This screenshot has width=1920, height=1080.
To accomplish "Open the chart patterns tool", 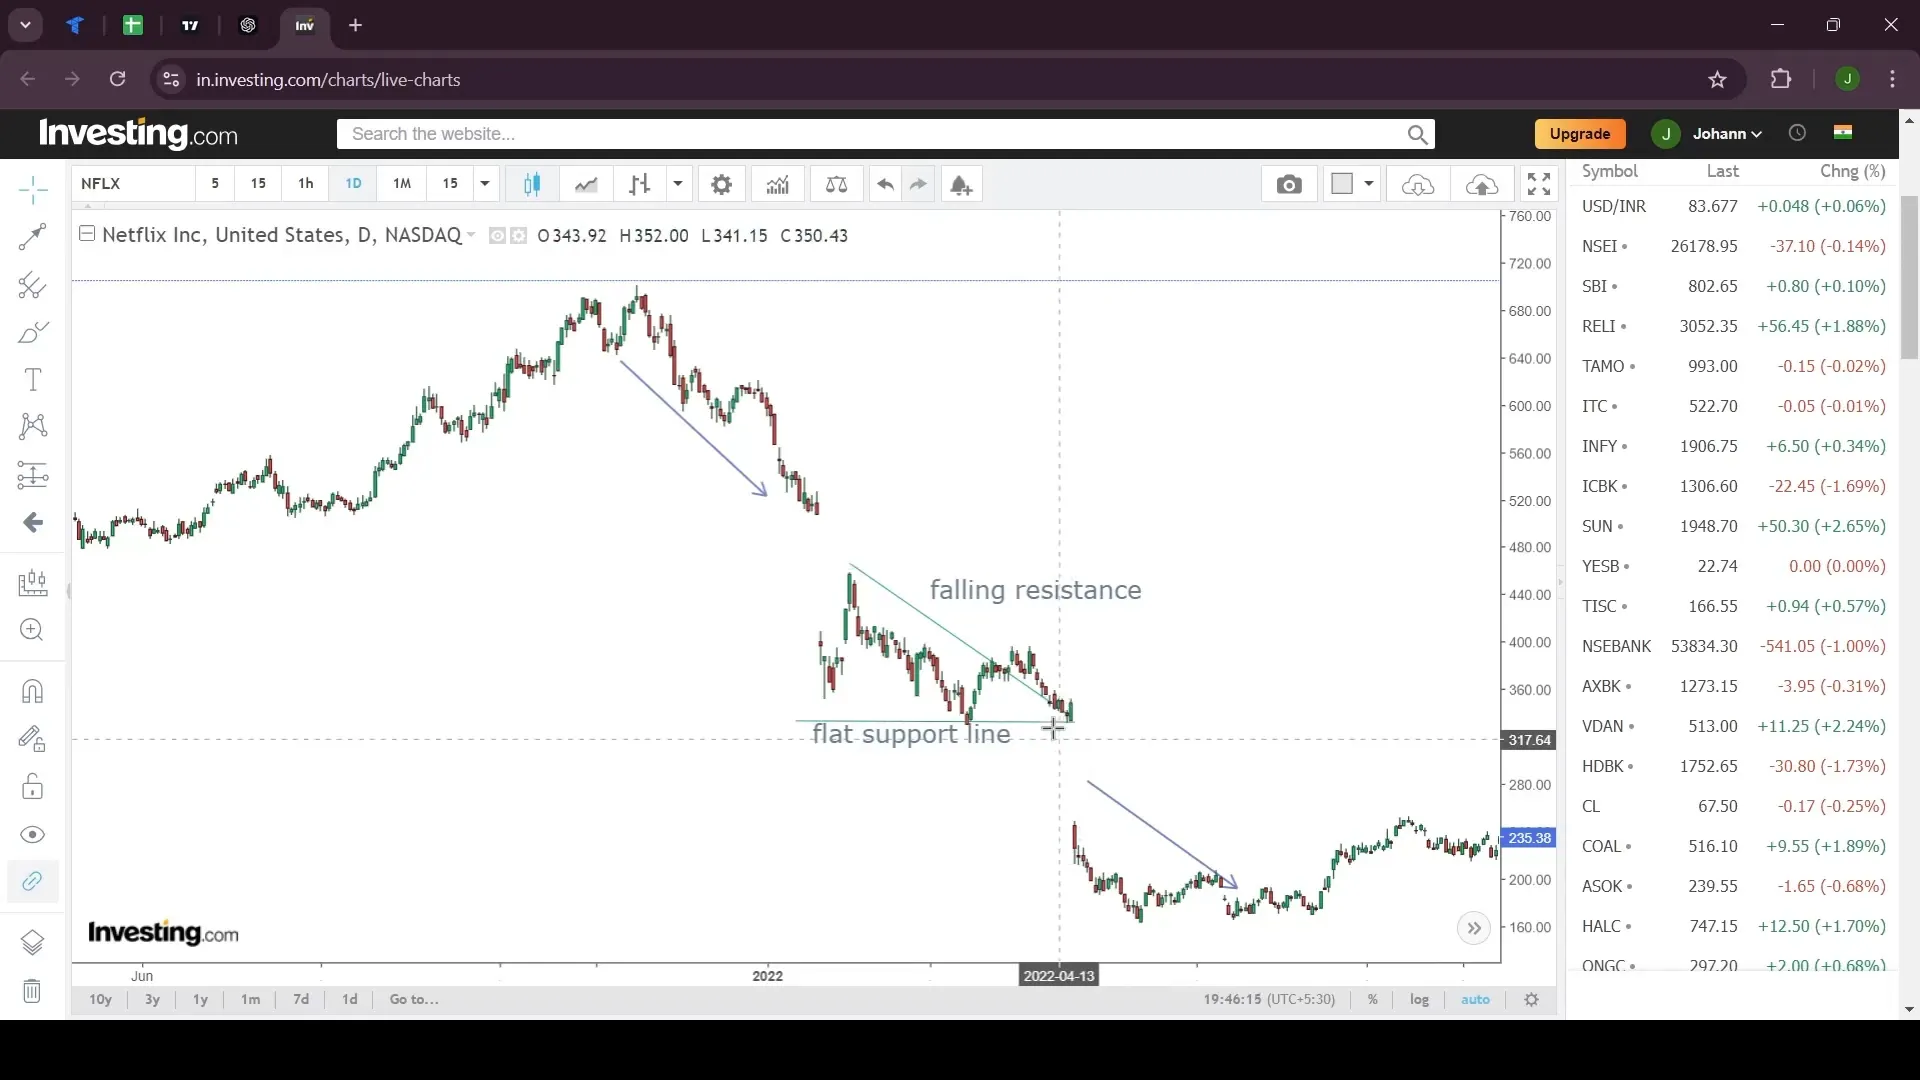I will 33,427.
